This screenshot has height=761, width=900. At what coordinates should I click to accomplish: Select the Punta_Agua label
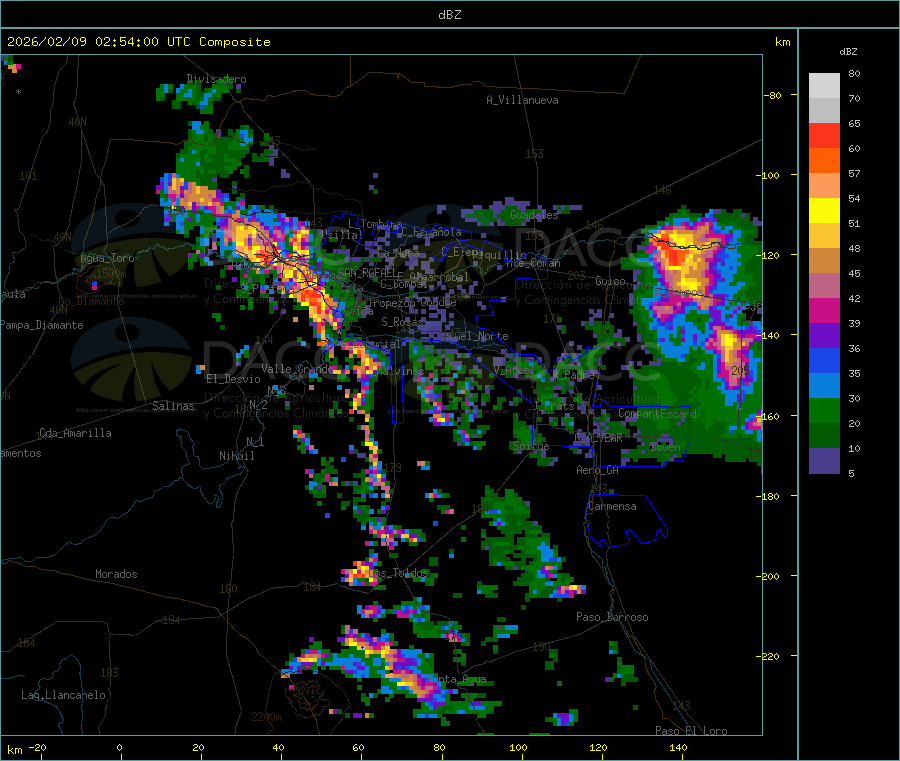tap(456, 679)
